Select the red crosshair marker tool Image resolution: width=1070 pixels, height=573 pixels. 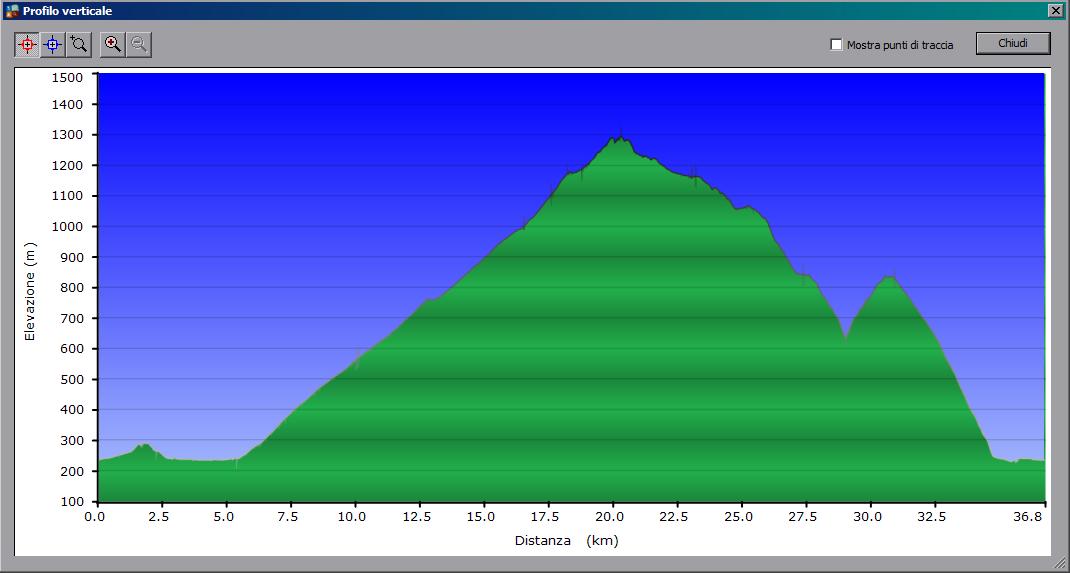(27, 44)
